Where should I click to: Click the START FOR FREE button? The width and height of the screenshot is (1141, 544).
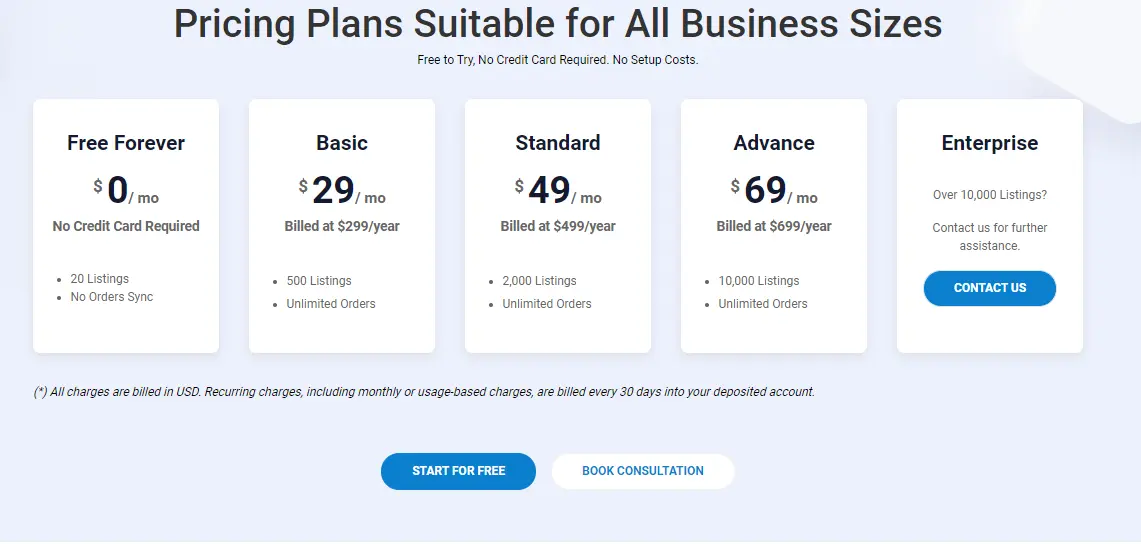(x=458, y=471)
